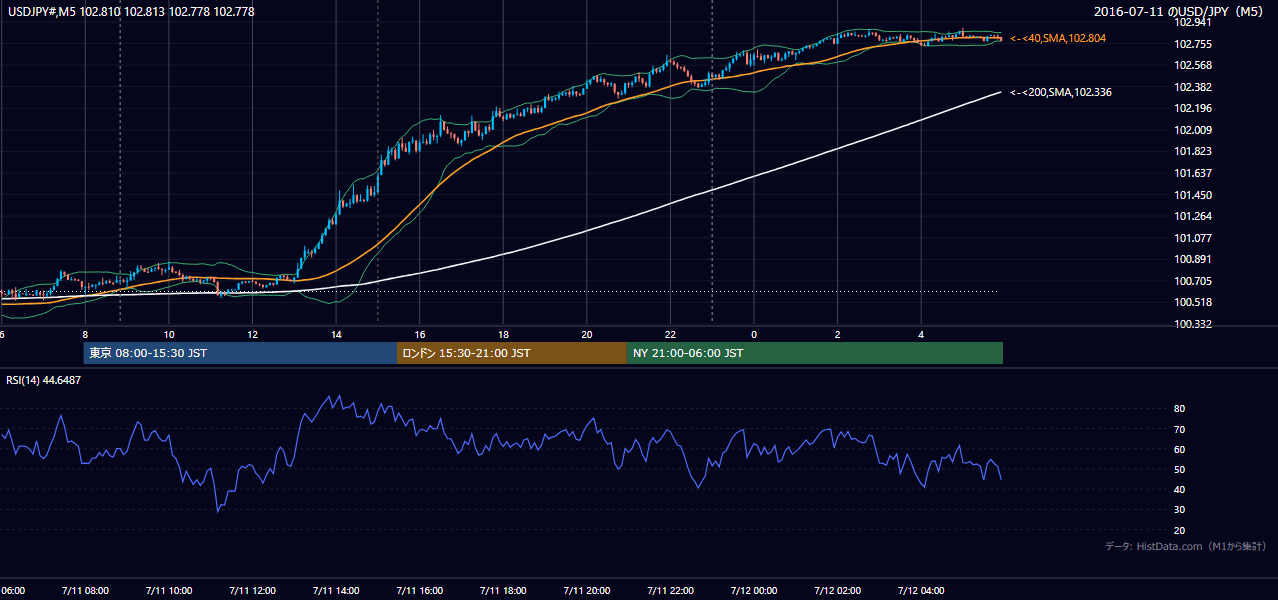
Task: Click the 7/12 02:00 bottom time label
Action: [838, 590]
